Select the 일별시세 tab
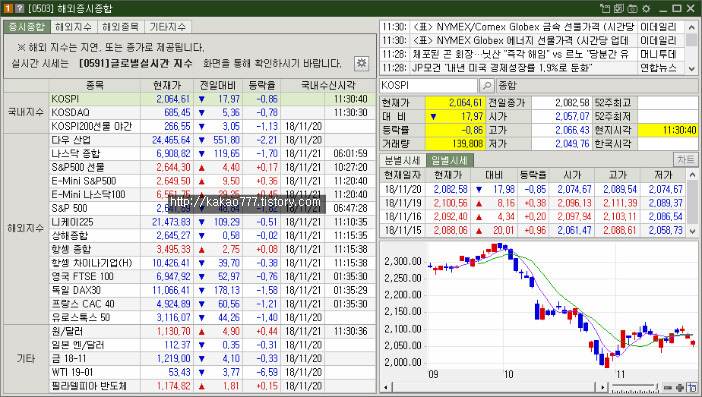702x397 pixels. coord(449,160)
